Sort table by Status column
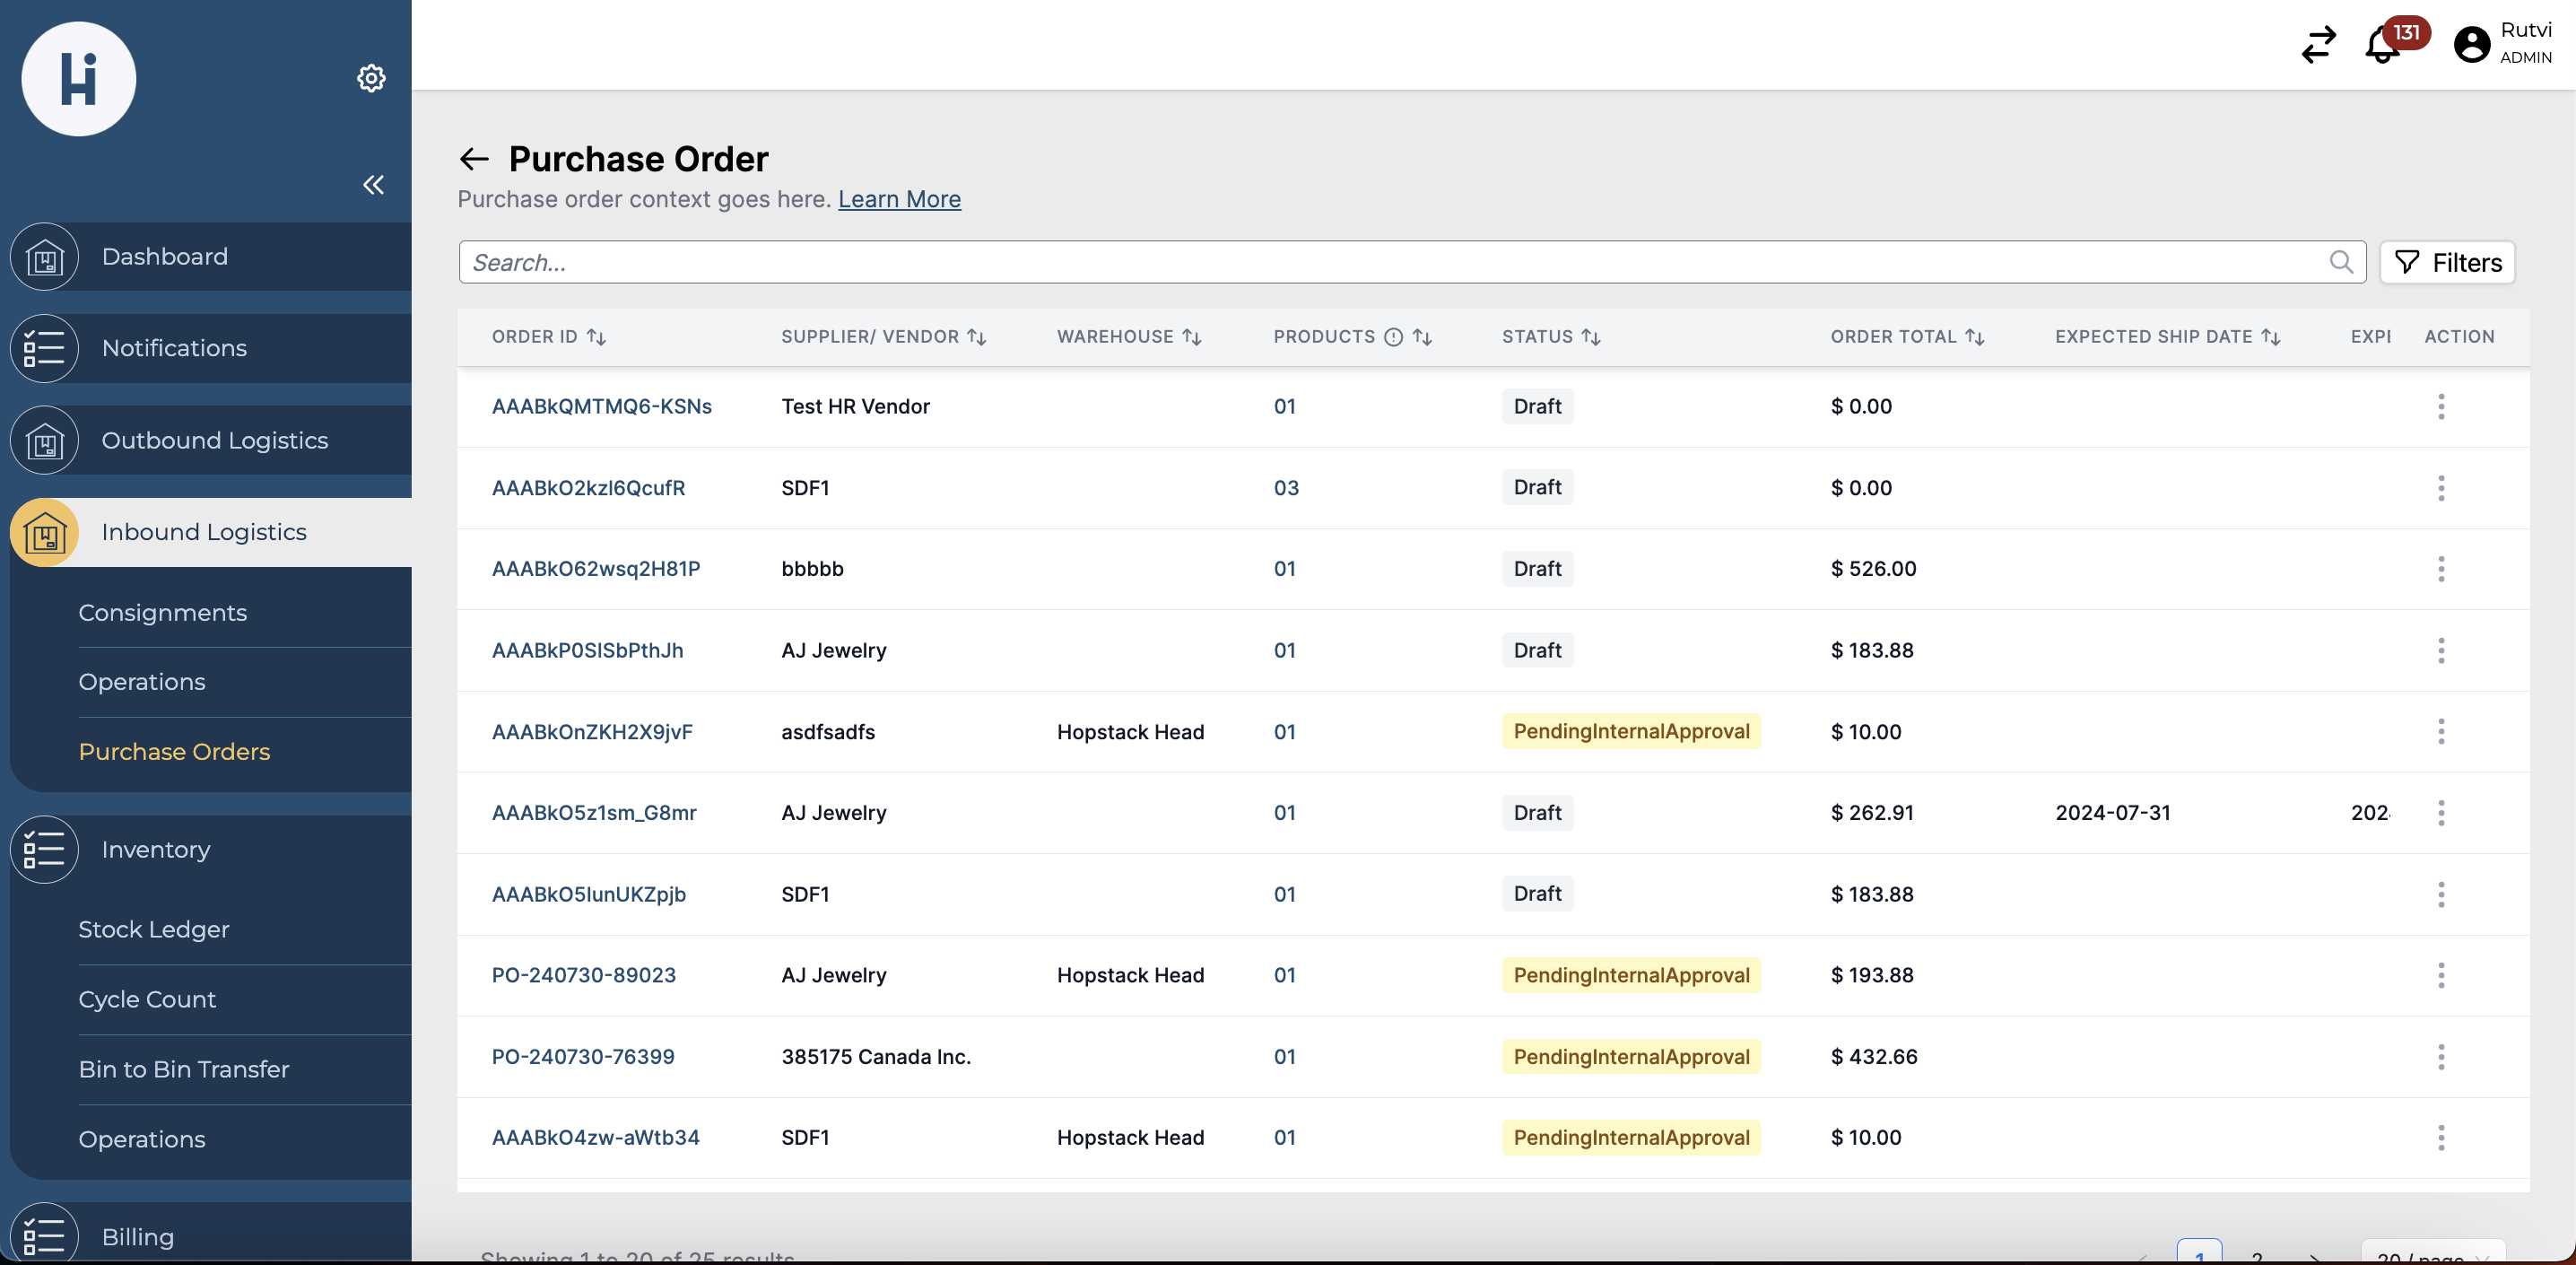Viewport: 2576px width, 1265px height. (1591, 337)
